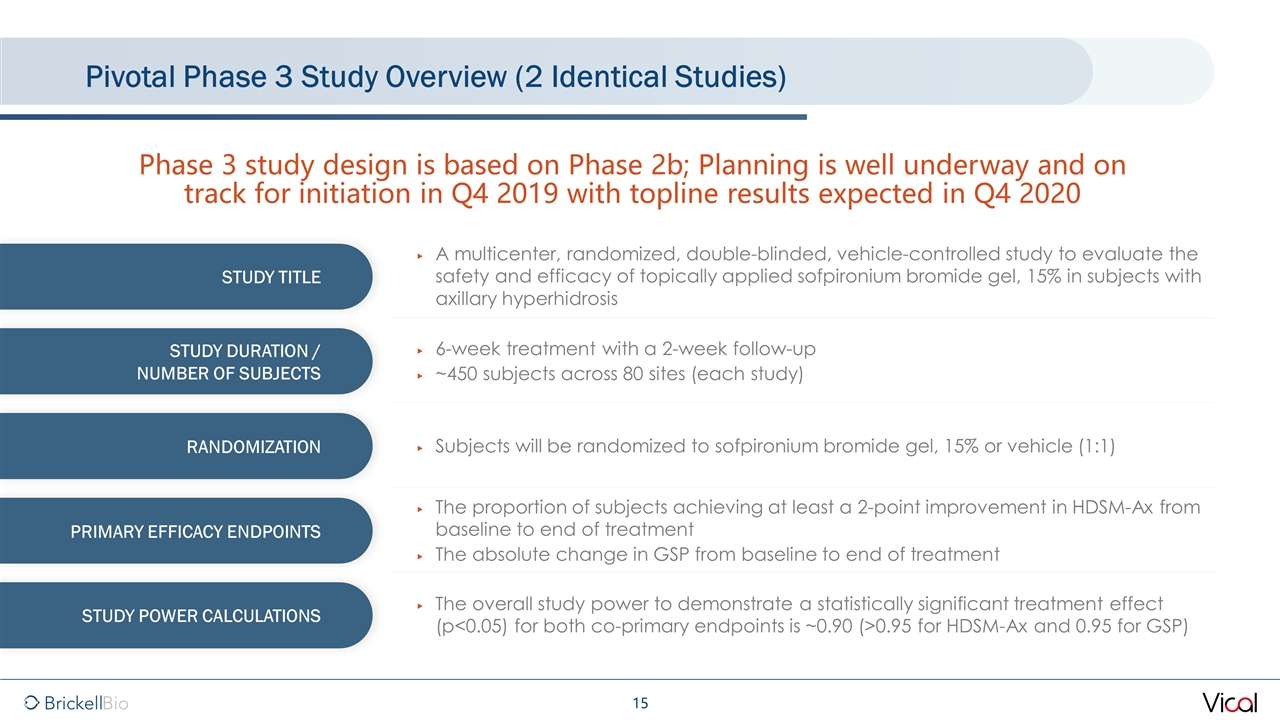Click the bullet arrow before 'A multicenter, randomized'
This screenshot has height=720, width=1280.
click(420, 256)
